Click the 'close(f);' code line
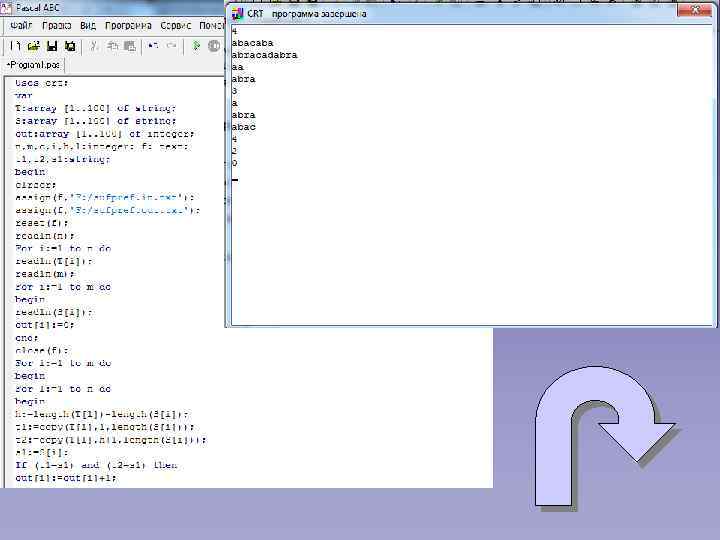The image size is (720, 540). coord(42,351)
